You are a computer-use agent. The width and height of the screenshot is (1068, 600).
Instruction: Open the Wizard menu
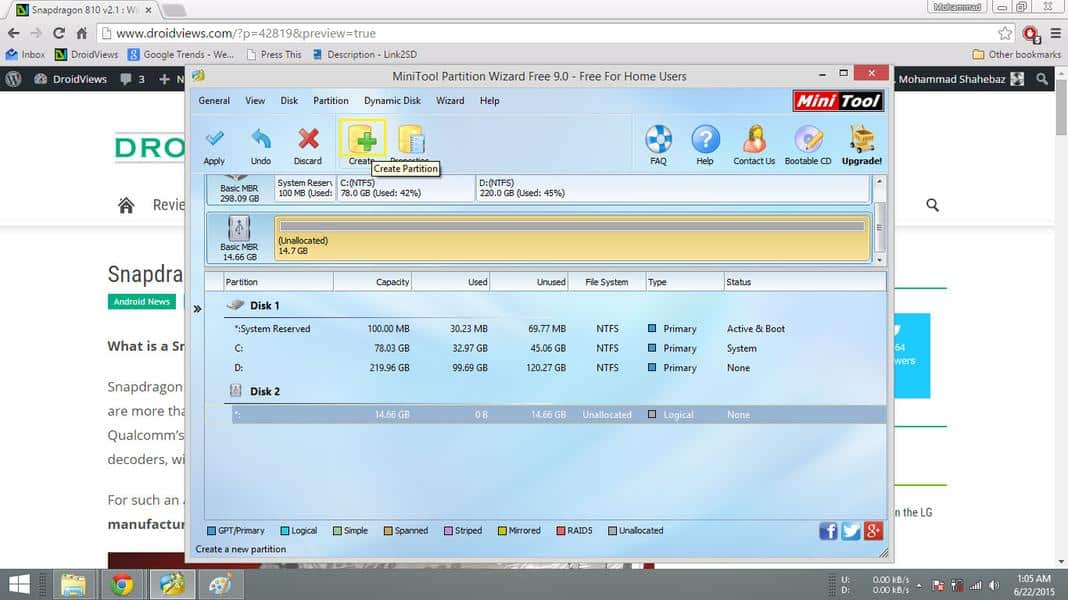point(450,101)
